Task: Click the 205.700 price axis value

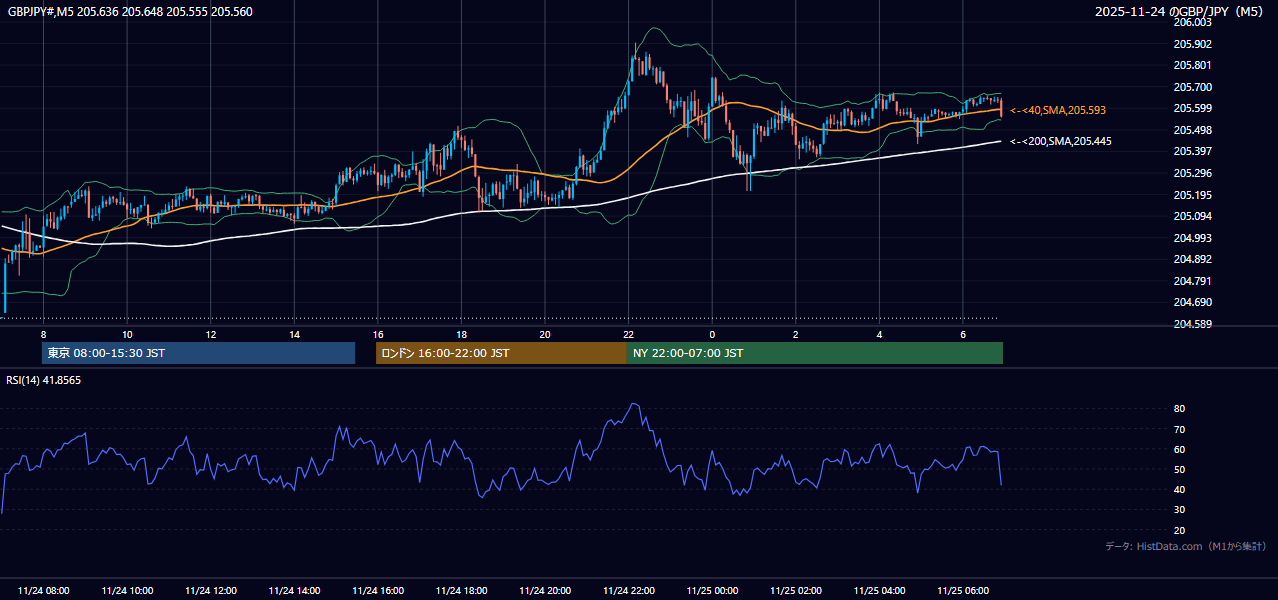Action: 1192,87
